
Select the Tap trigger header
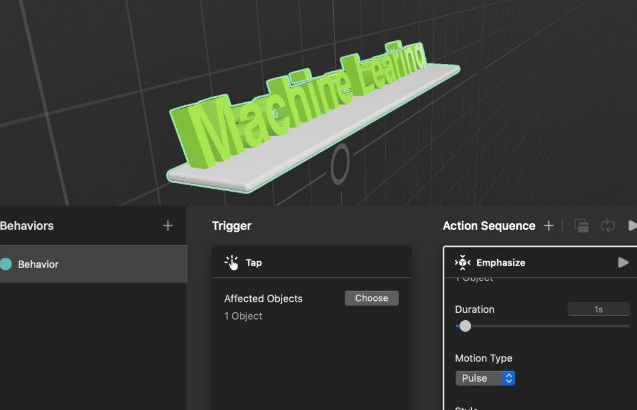point(312,262)
